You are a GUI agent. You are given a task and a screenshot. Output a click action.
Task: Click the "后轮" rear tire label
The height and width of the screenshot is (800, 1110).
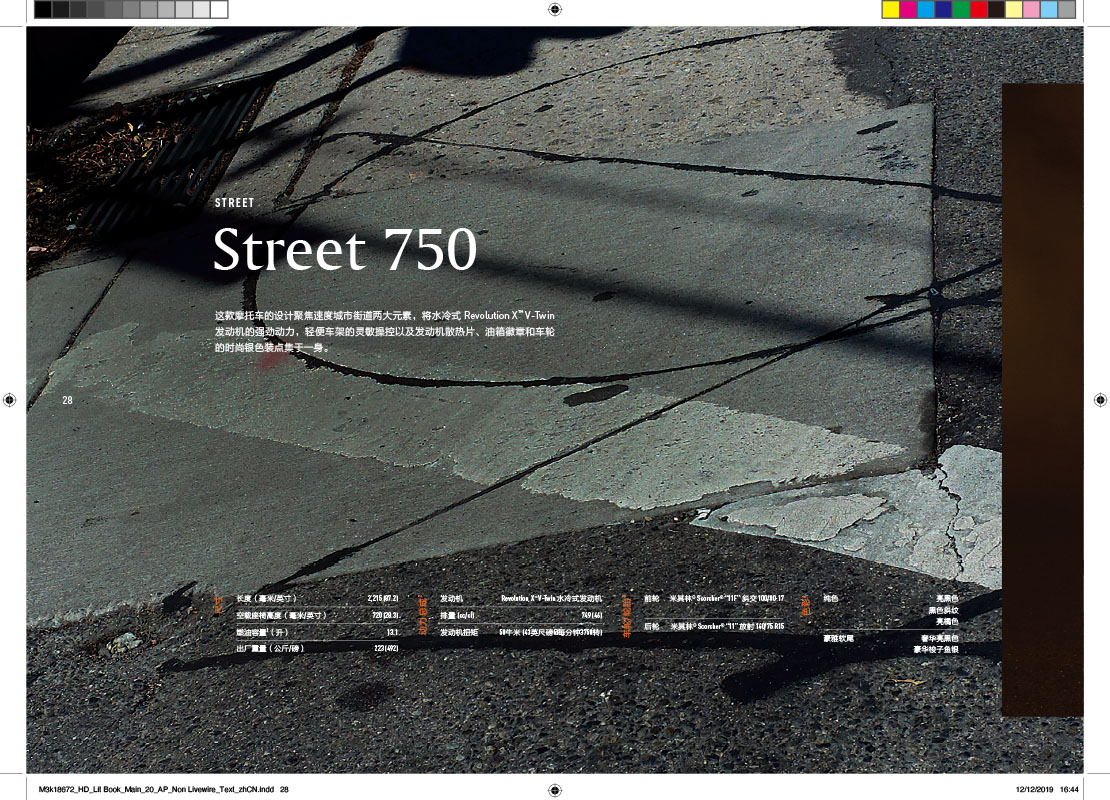tap(651, 627)
